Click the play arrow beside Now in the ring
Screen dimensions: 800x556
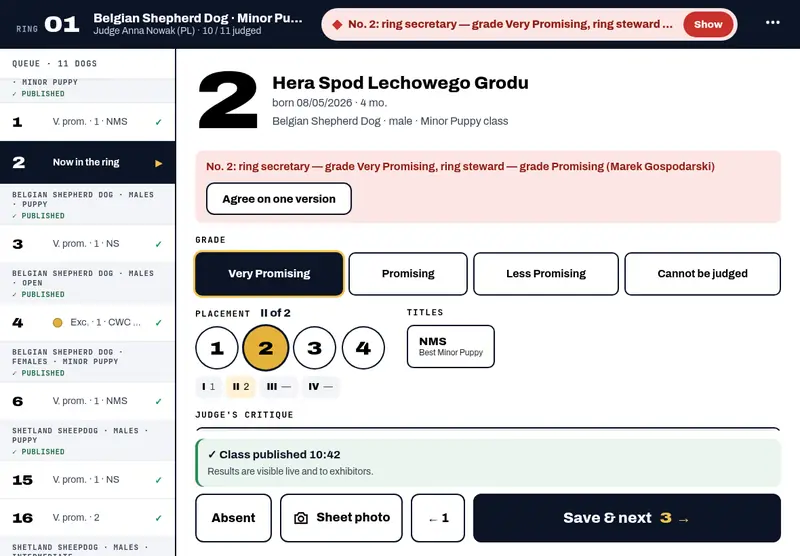(x=159, y=163)
